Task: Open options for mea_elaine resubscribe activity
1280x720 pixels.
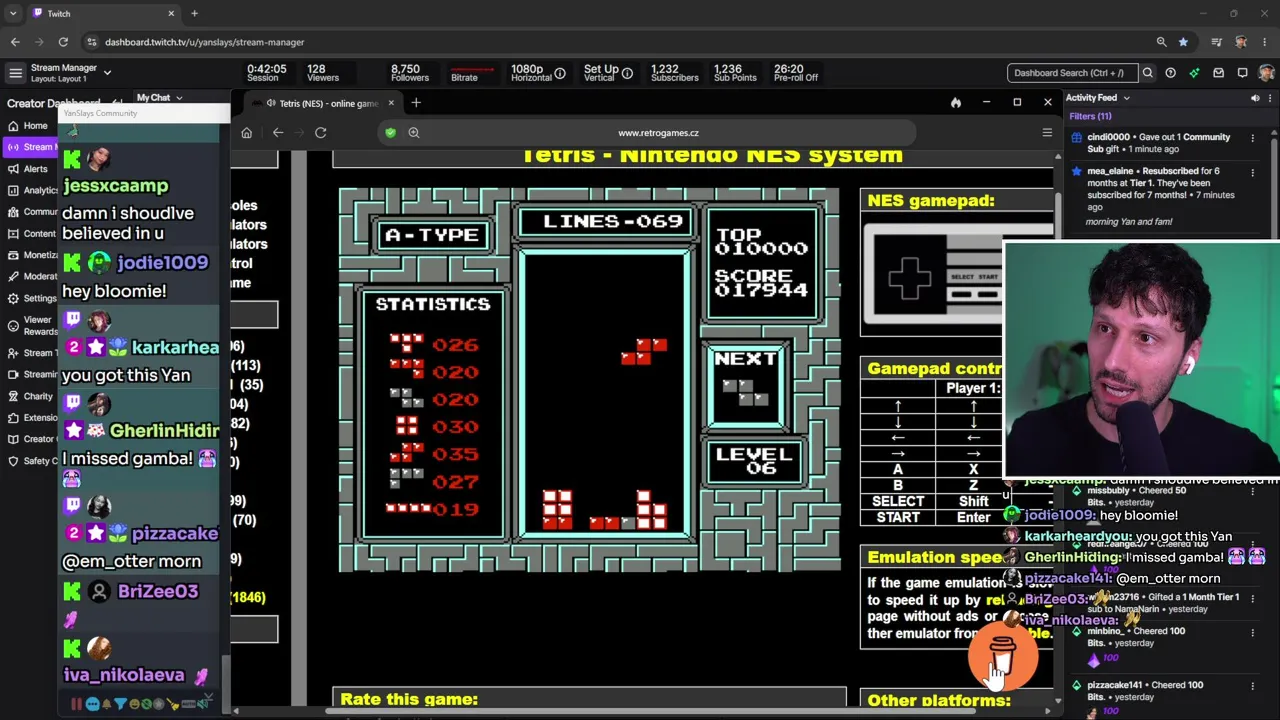Action: tap(1252, 172)
